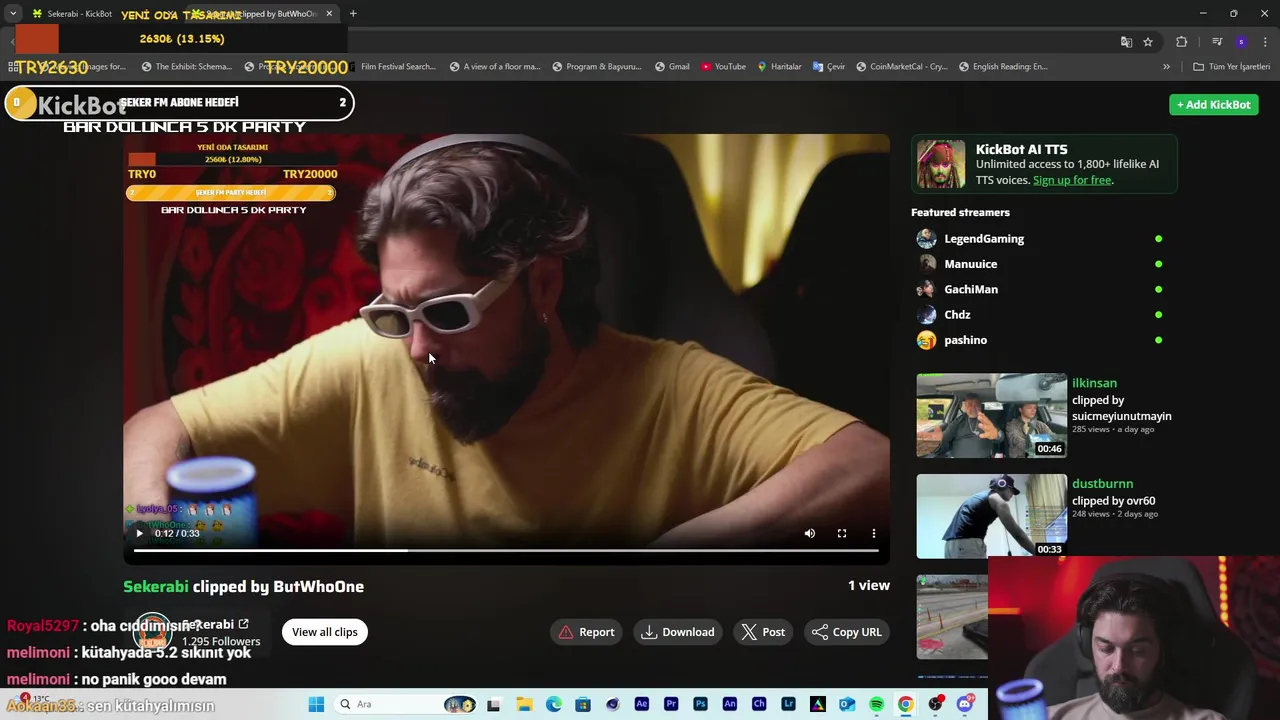Image resolution: width=1280 pixels, height=720 pixels.
Task: Launch Character Animator from taskbar
Action: point(759,705)
